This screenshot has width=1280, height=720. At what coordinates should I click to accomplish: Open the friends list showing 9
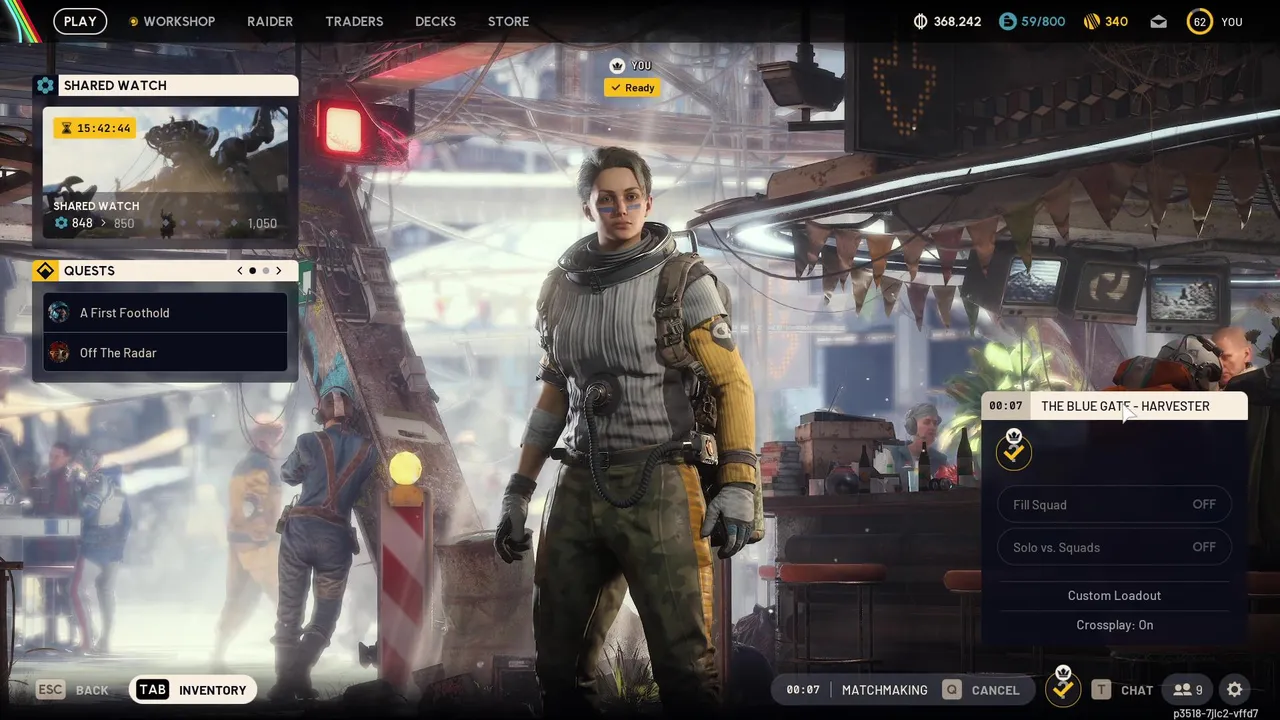[x=1188, y=690]
